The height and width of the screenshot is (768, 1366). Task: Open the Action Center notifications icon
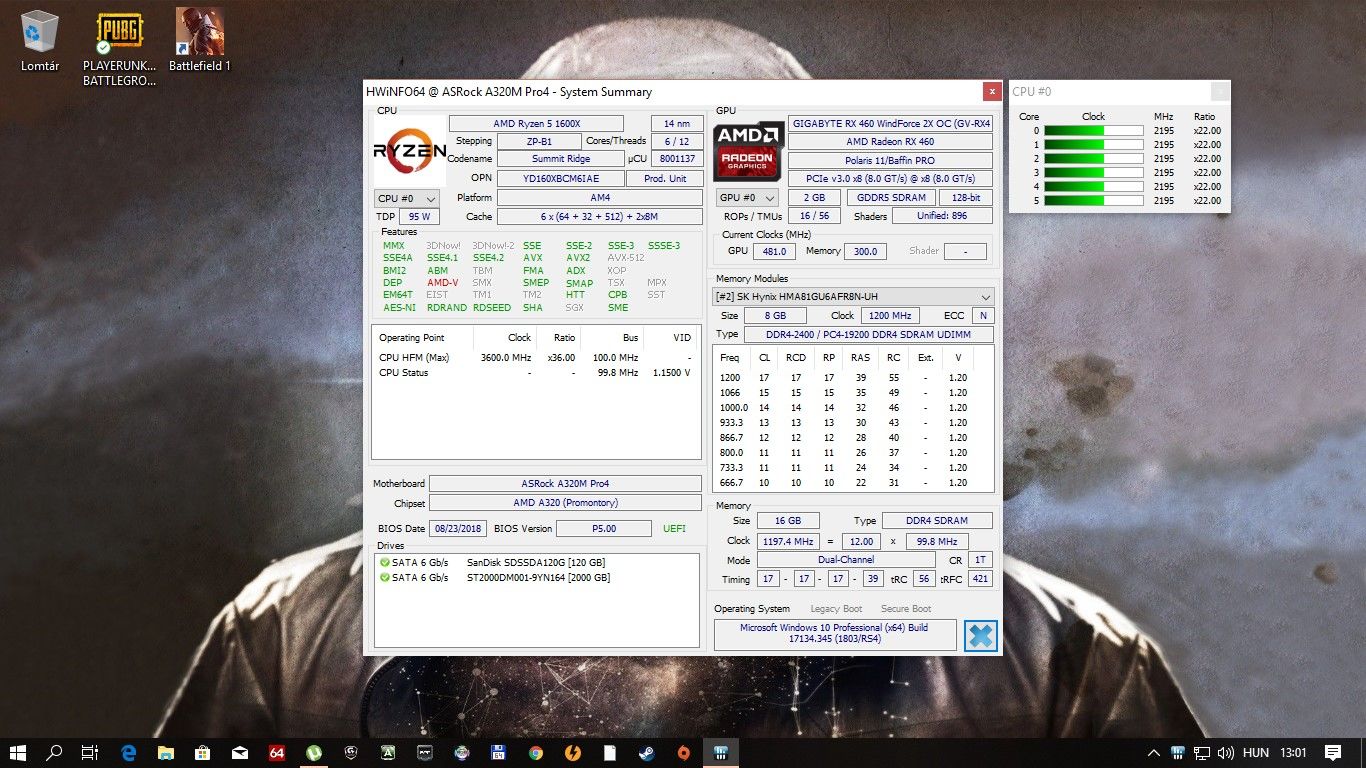point(1333,753)
